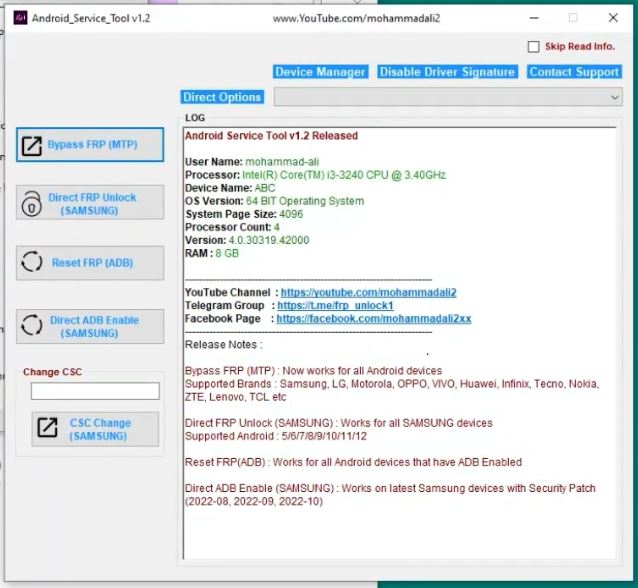Open Contact Support

pos(574,72)
